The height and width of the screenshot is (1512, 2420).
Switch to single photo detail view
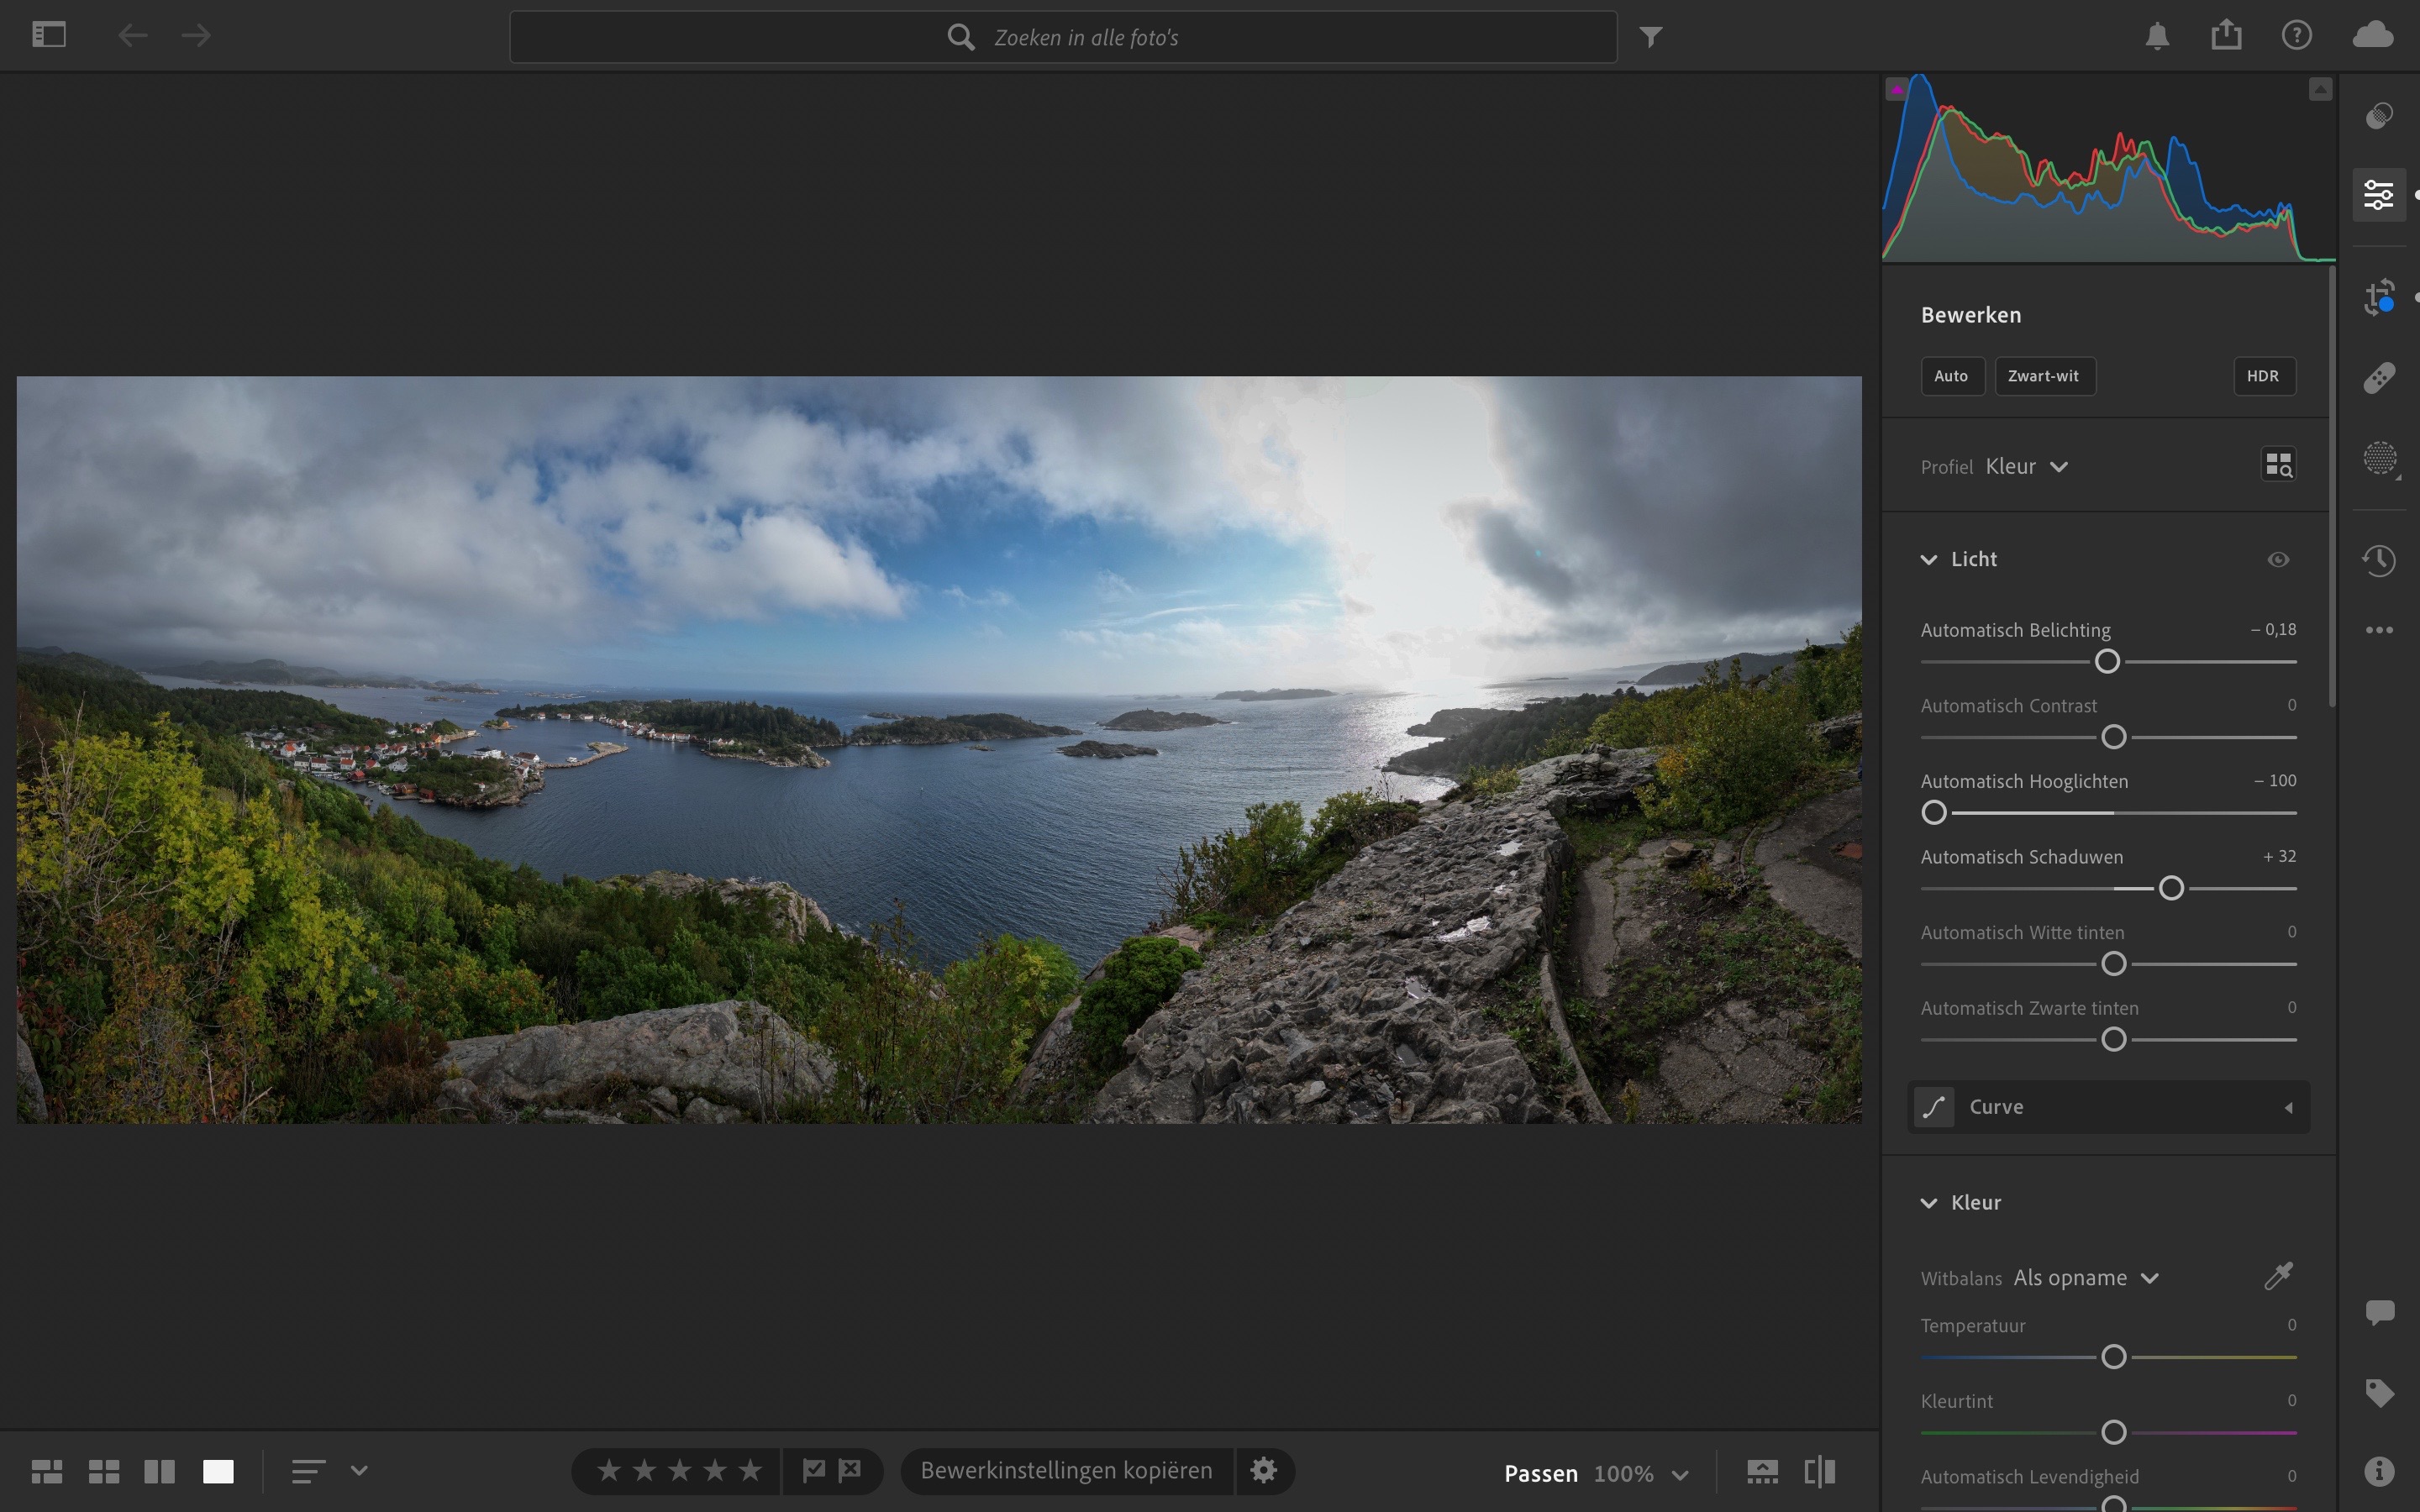pyautogui.click(x=218, y=1472)
